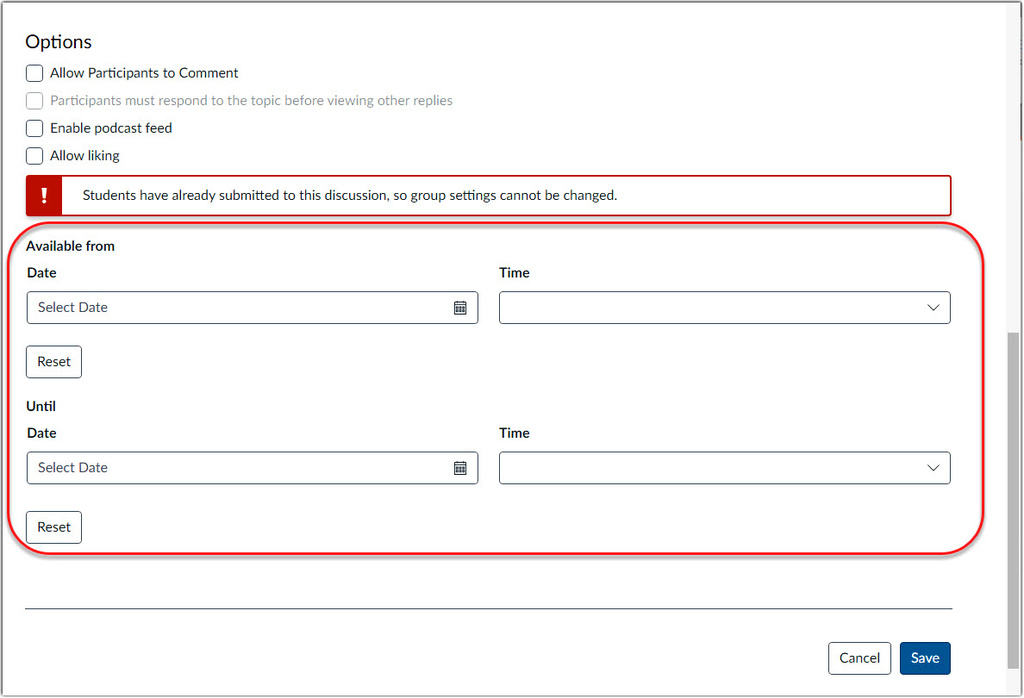1024x698 pixels.
Task: Reset the Until date
Action: coord(54,527)
